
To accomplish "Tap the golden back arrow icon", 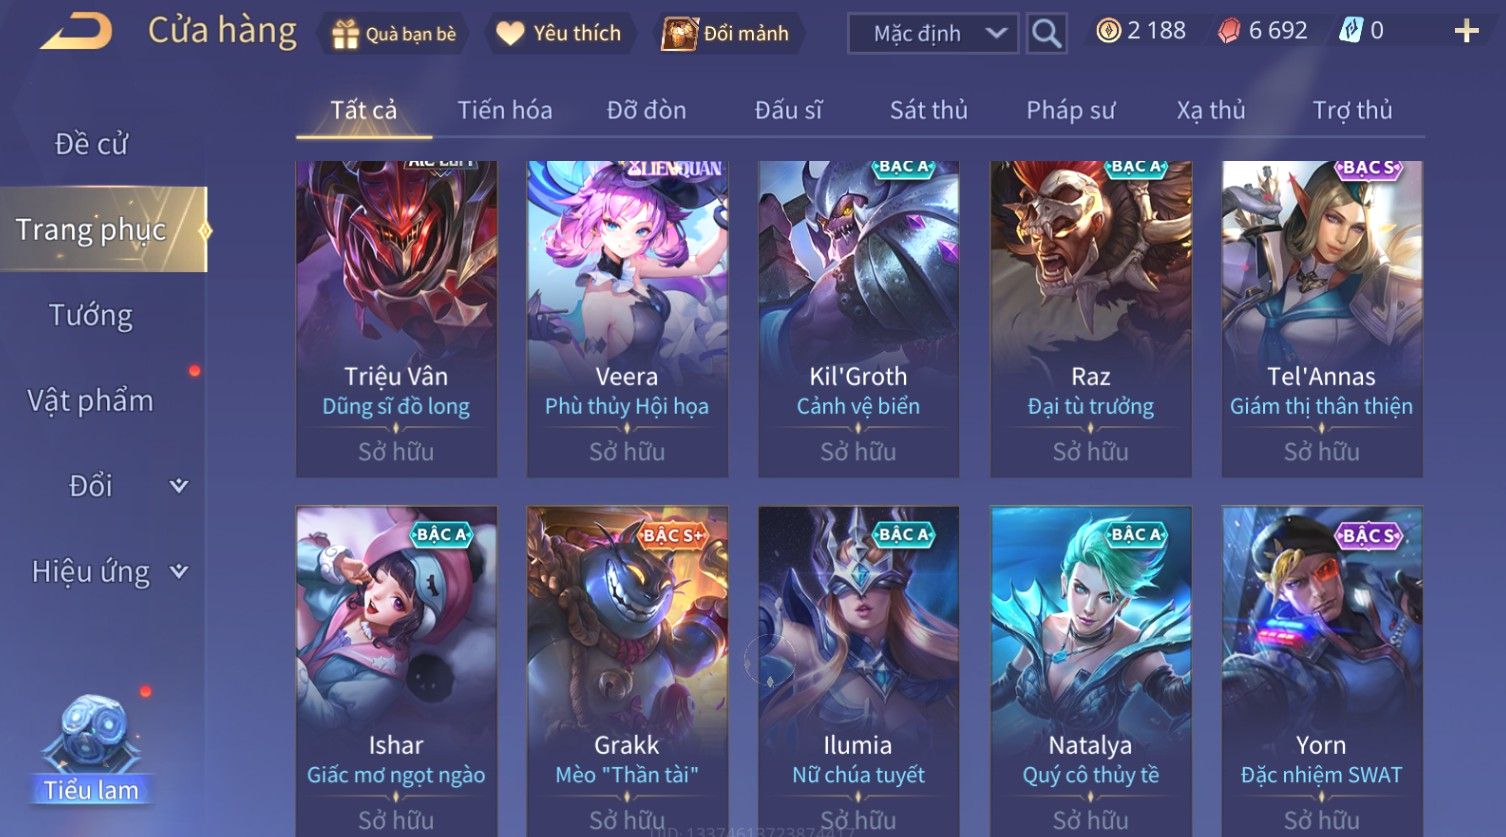I will [76, 32].
